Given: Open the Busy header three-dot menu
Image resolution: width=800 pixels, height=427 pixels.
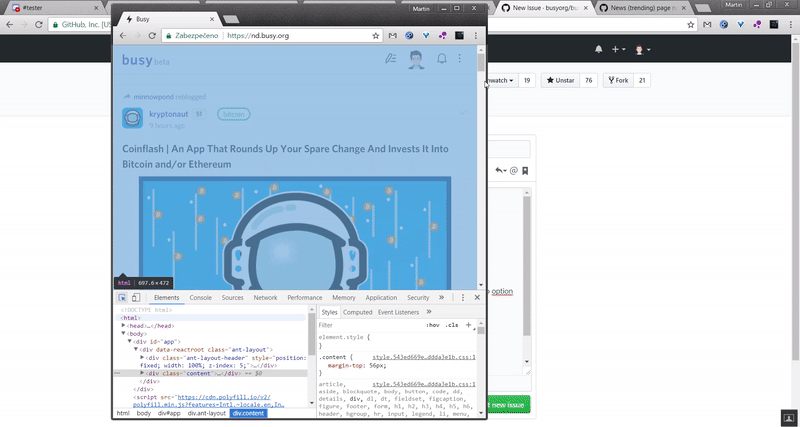Looking at the screenshot, I should 460,59.
